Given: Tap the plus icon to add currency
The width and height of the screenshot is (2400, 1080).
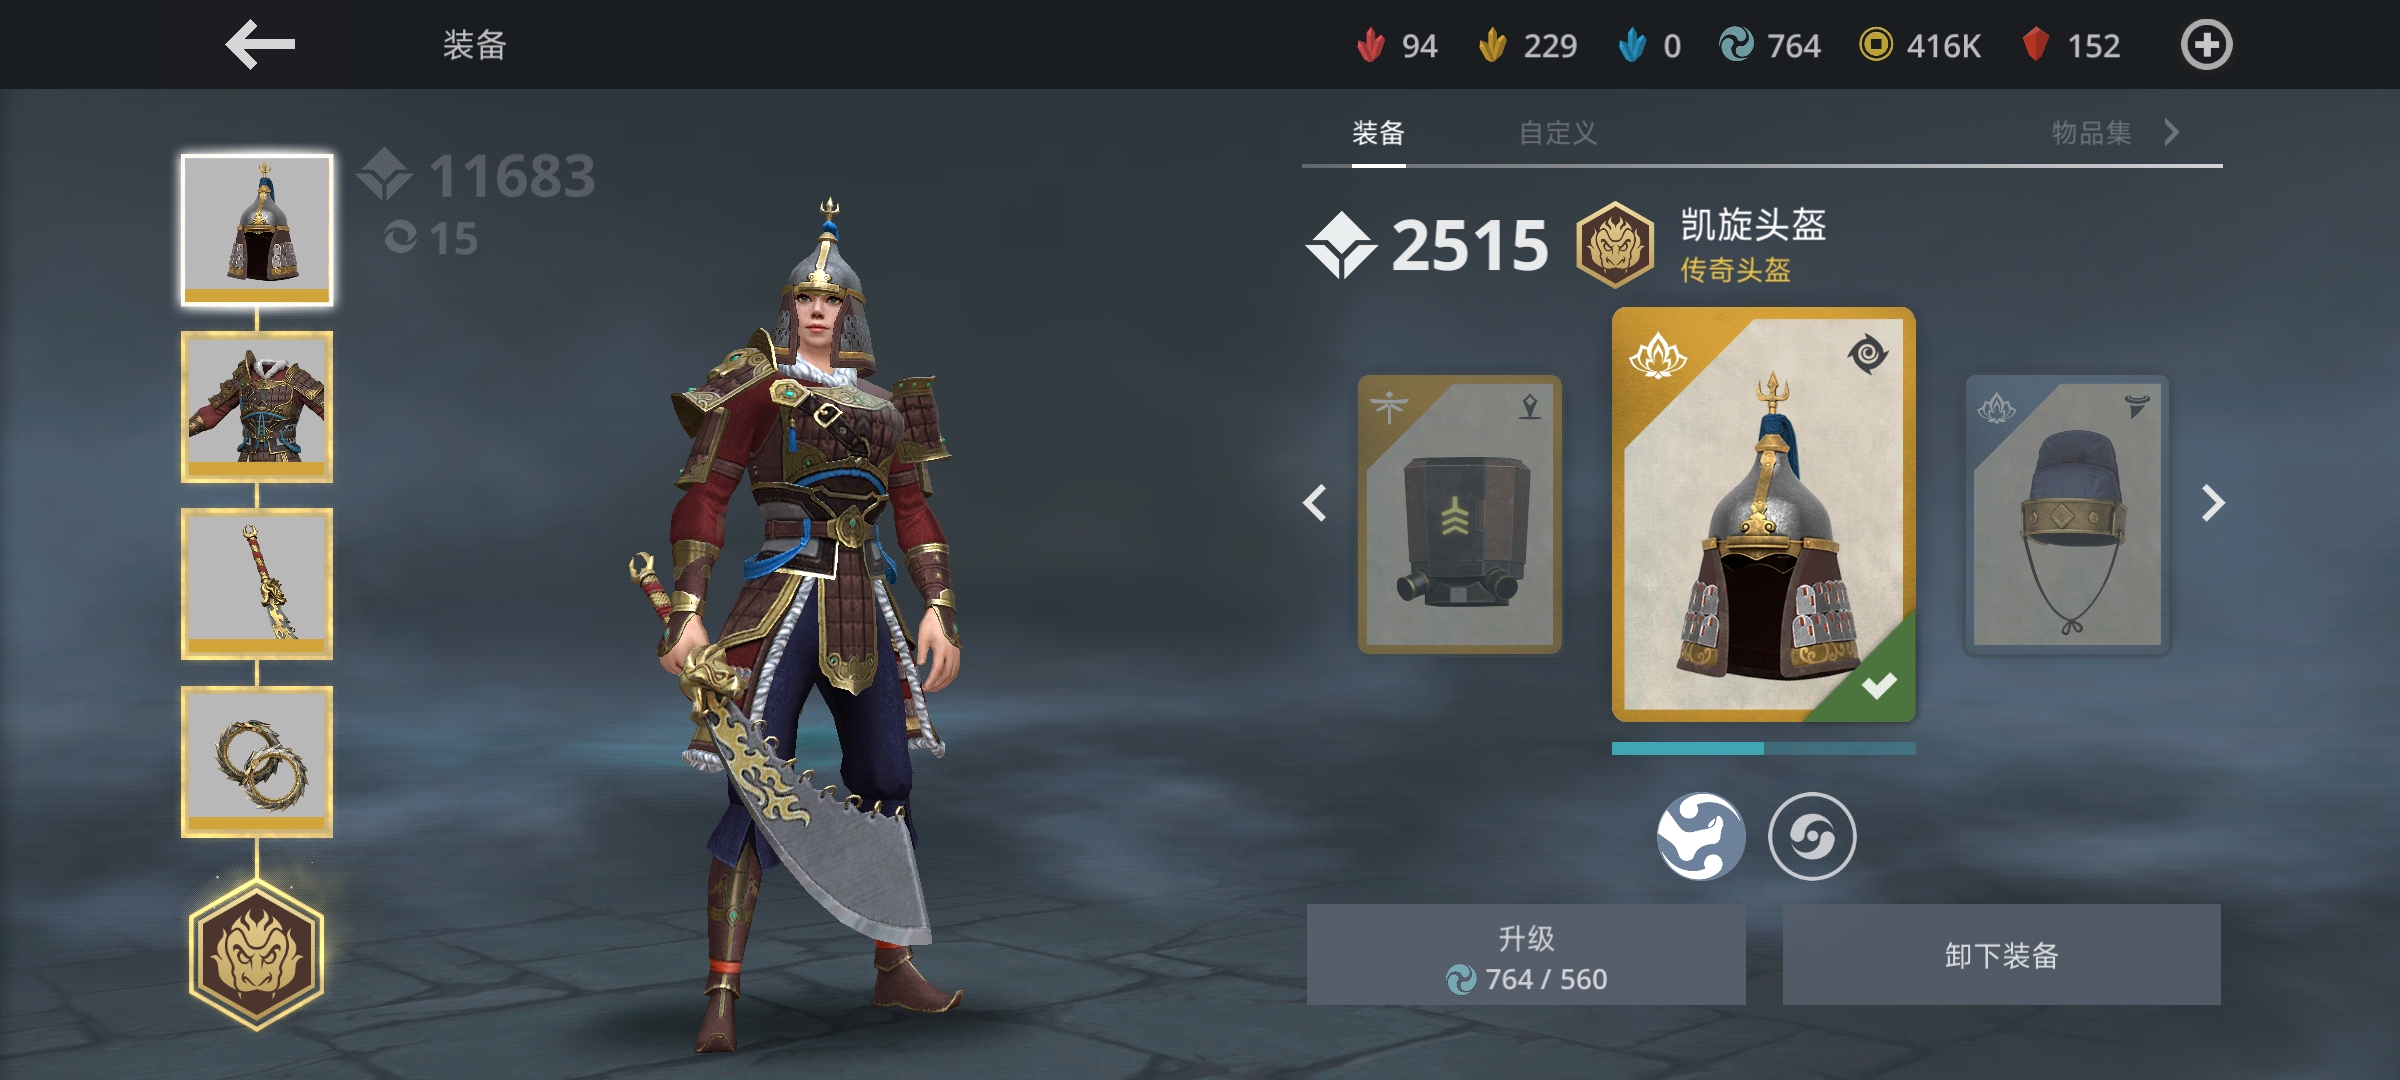Looking at the screenshot, I should pyautogui.click(x=2206, y=45).
